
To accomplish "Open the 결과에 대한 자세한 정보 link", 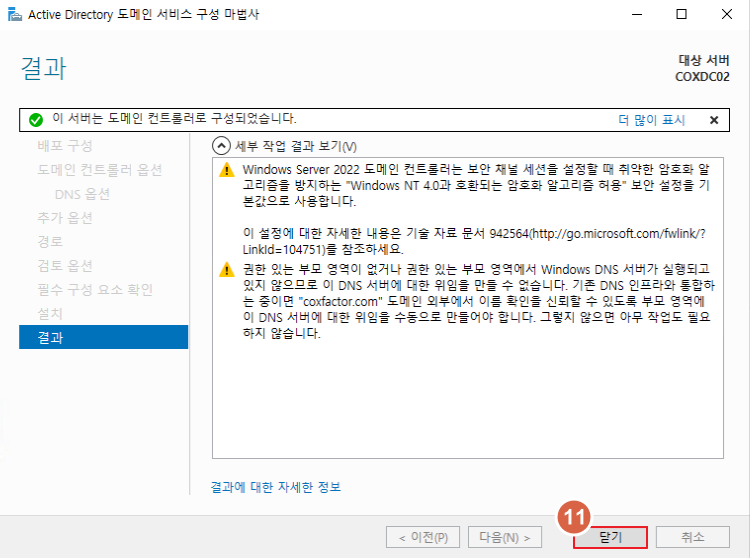I will (x=276, y=487).
